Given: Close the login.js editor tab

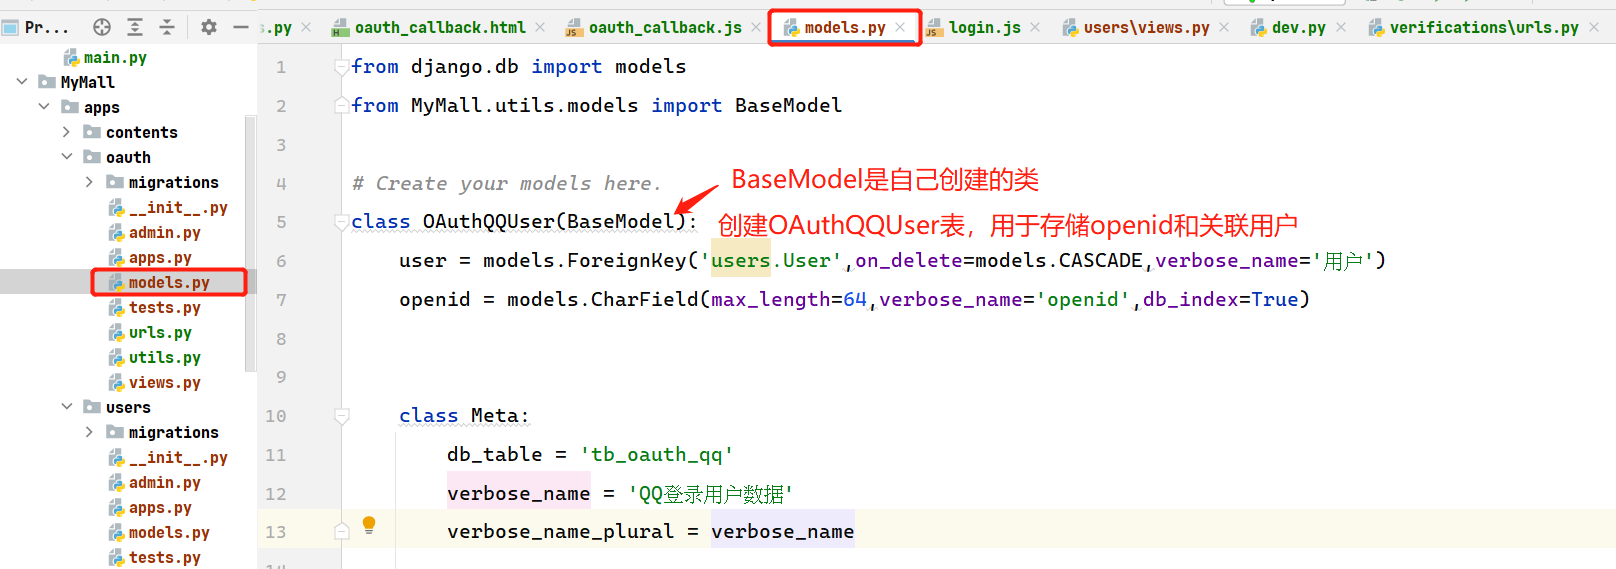Looking at the screenshot, I should click(x=1035, y=27).
